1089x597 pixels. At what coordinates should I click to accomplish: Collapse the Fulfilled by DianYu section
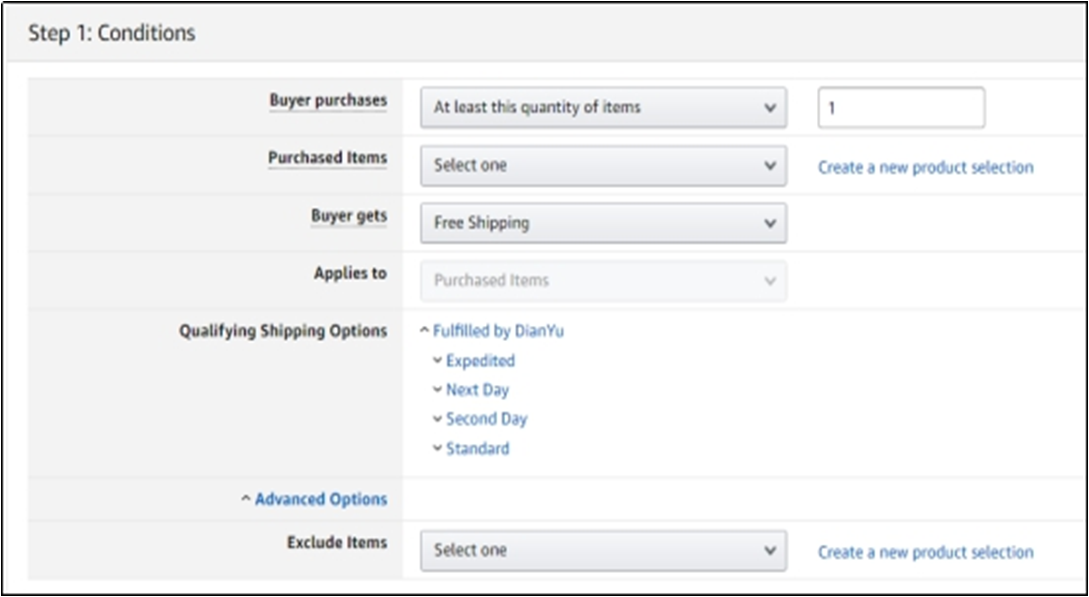497,331
